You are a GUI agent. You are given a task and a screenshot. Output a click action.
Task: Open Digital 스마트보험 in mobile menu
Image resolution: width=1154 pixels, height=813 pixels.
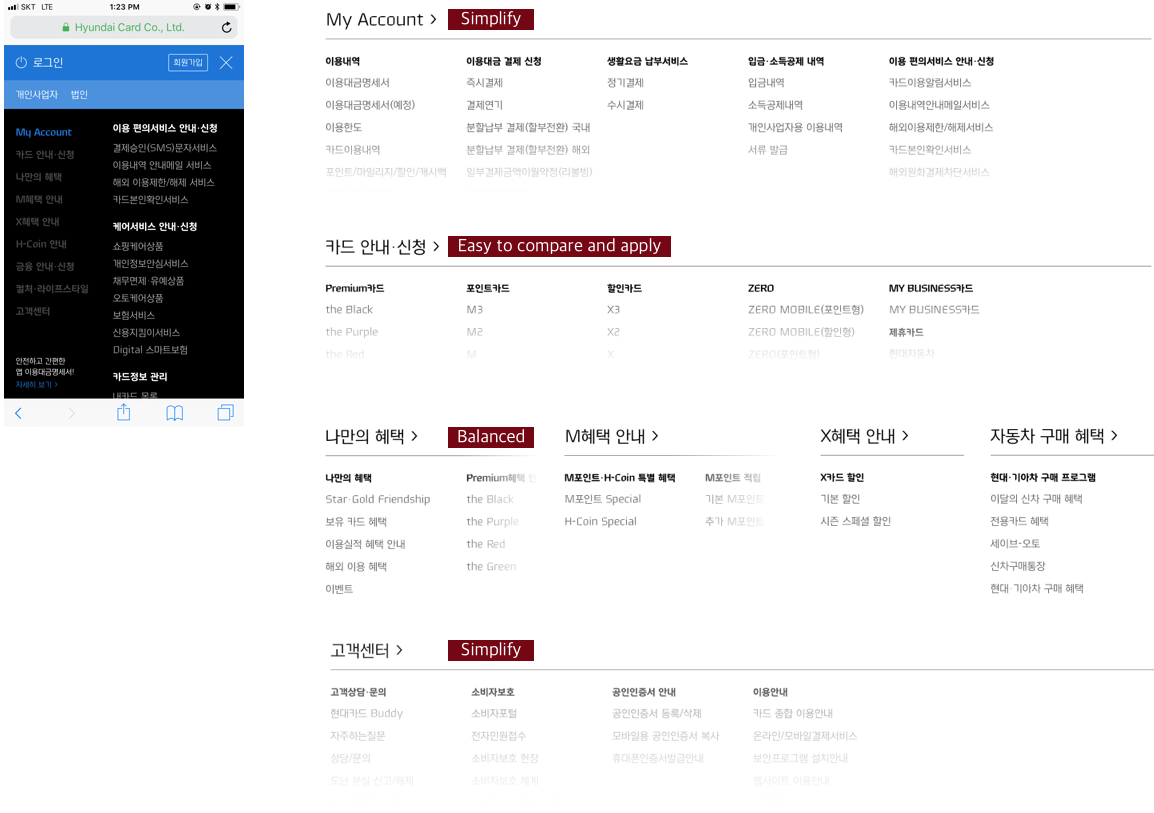(150, 350)
